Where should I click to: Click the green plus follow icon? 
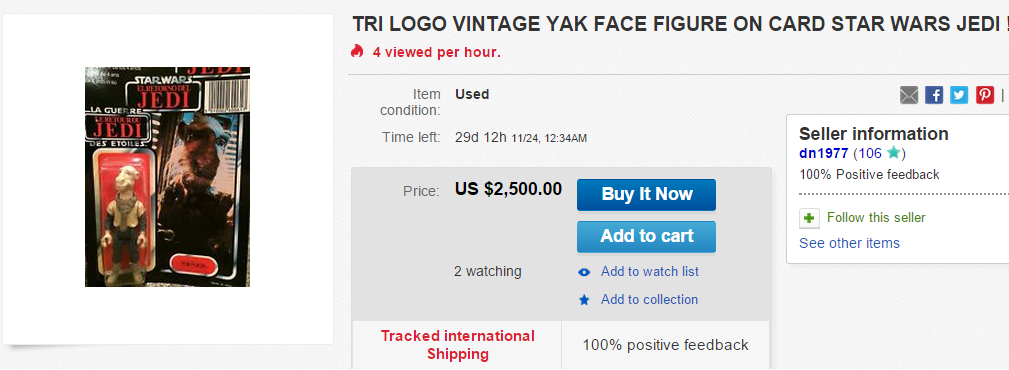coord(810,218)
